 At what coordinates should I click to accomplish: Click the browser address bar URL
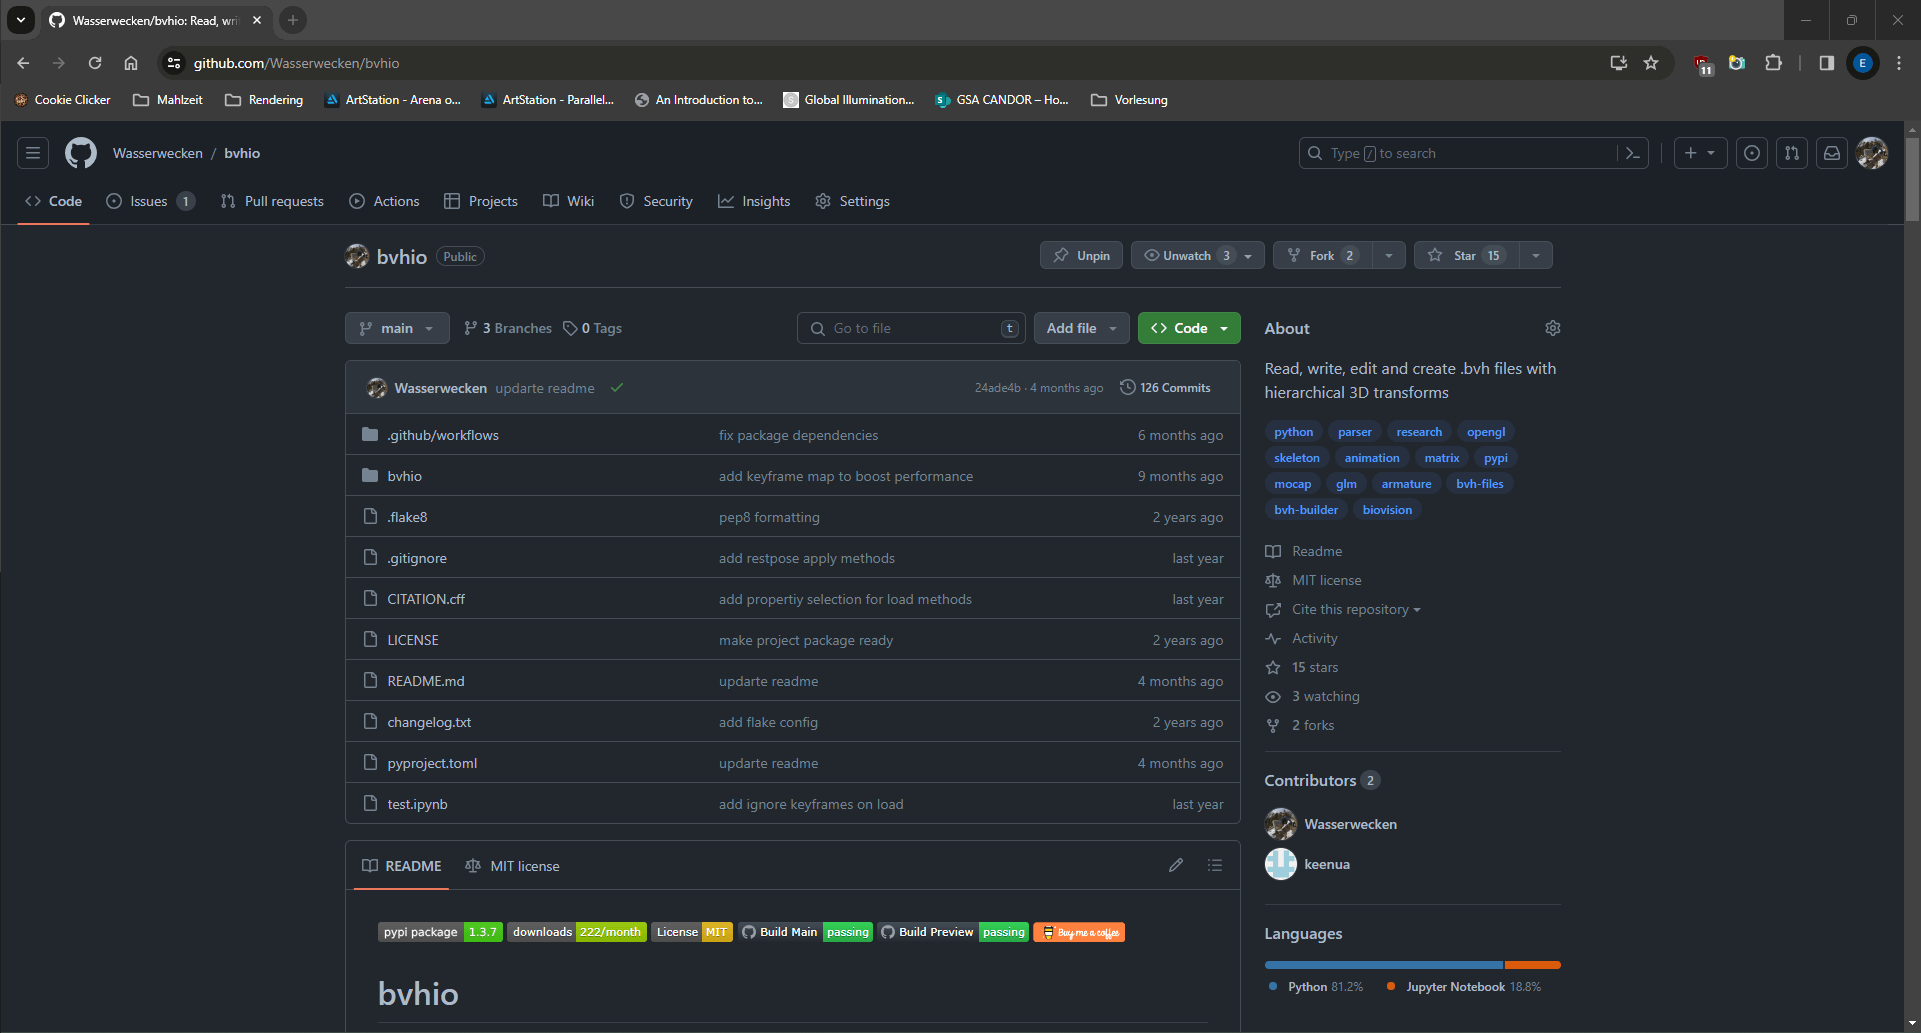296,63
